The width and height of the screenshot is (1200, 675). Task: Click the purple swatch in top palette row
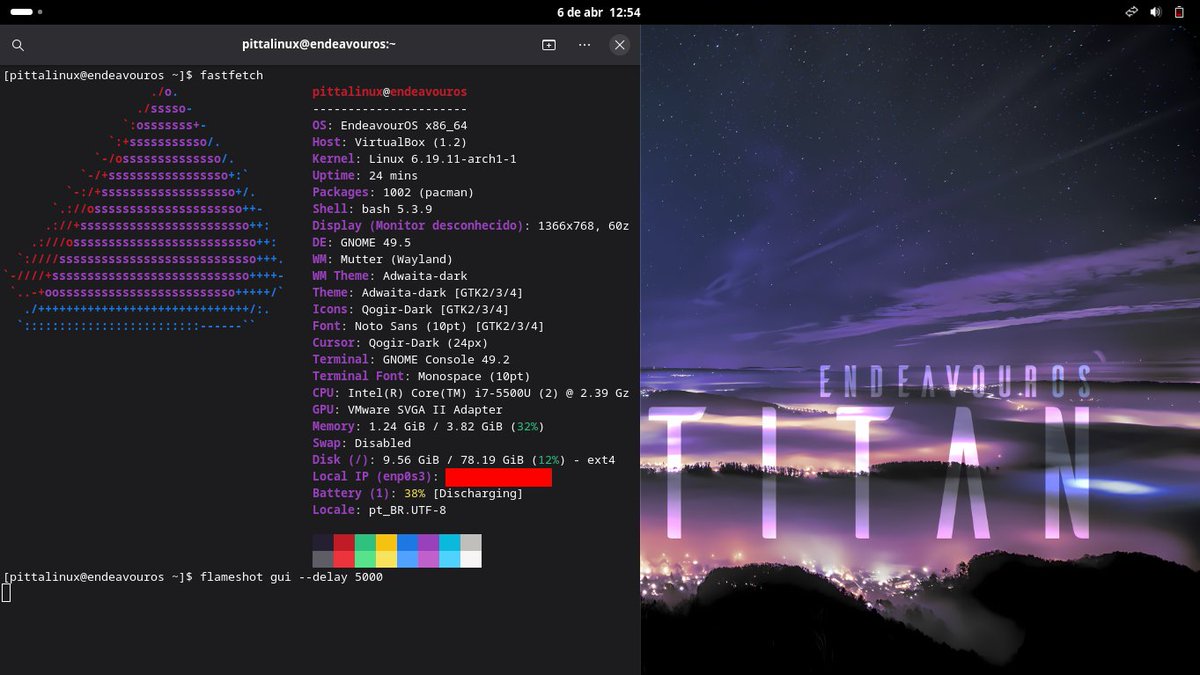point(428,542)
